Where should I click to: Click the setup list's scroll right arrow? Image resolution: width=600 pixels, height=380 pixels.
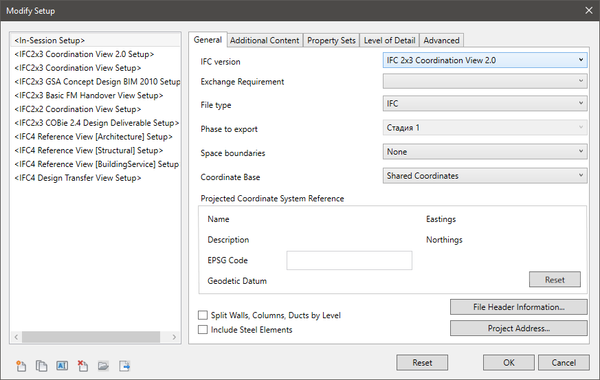[174, 337]
